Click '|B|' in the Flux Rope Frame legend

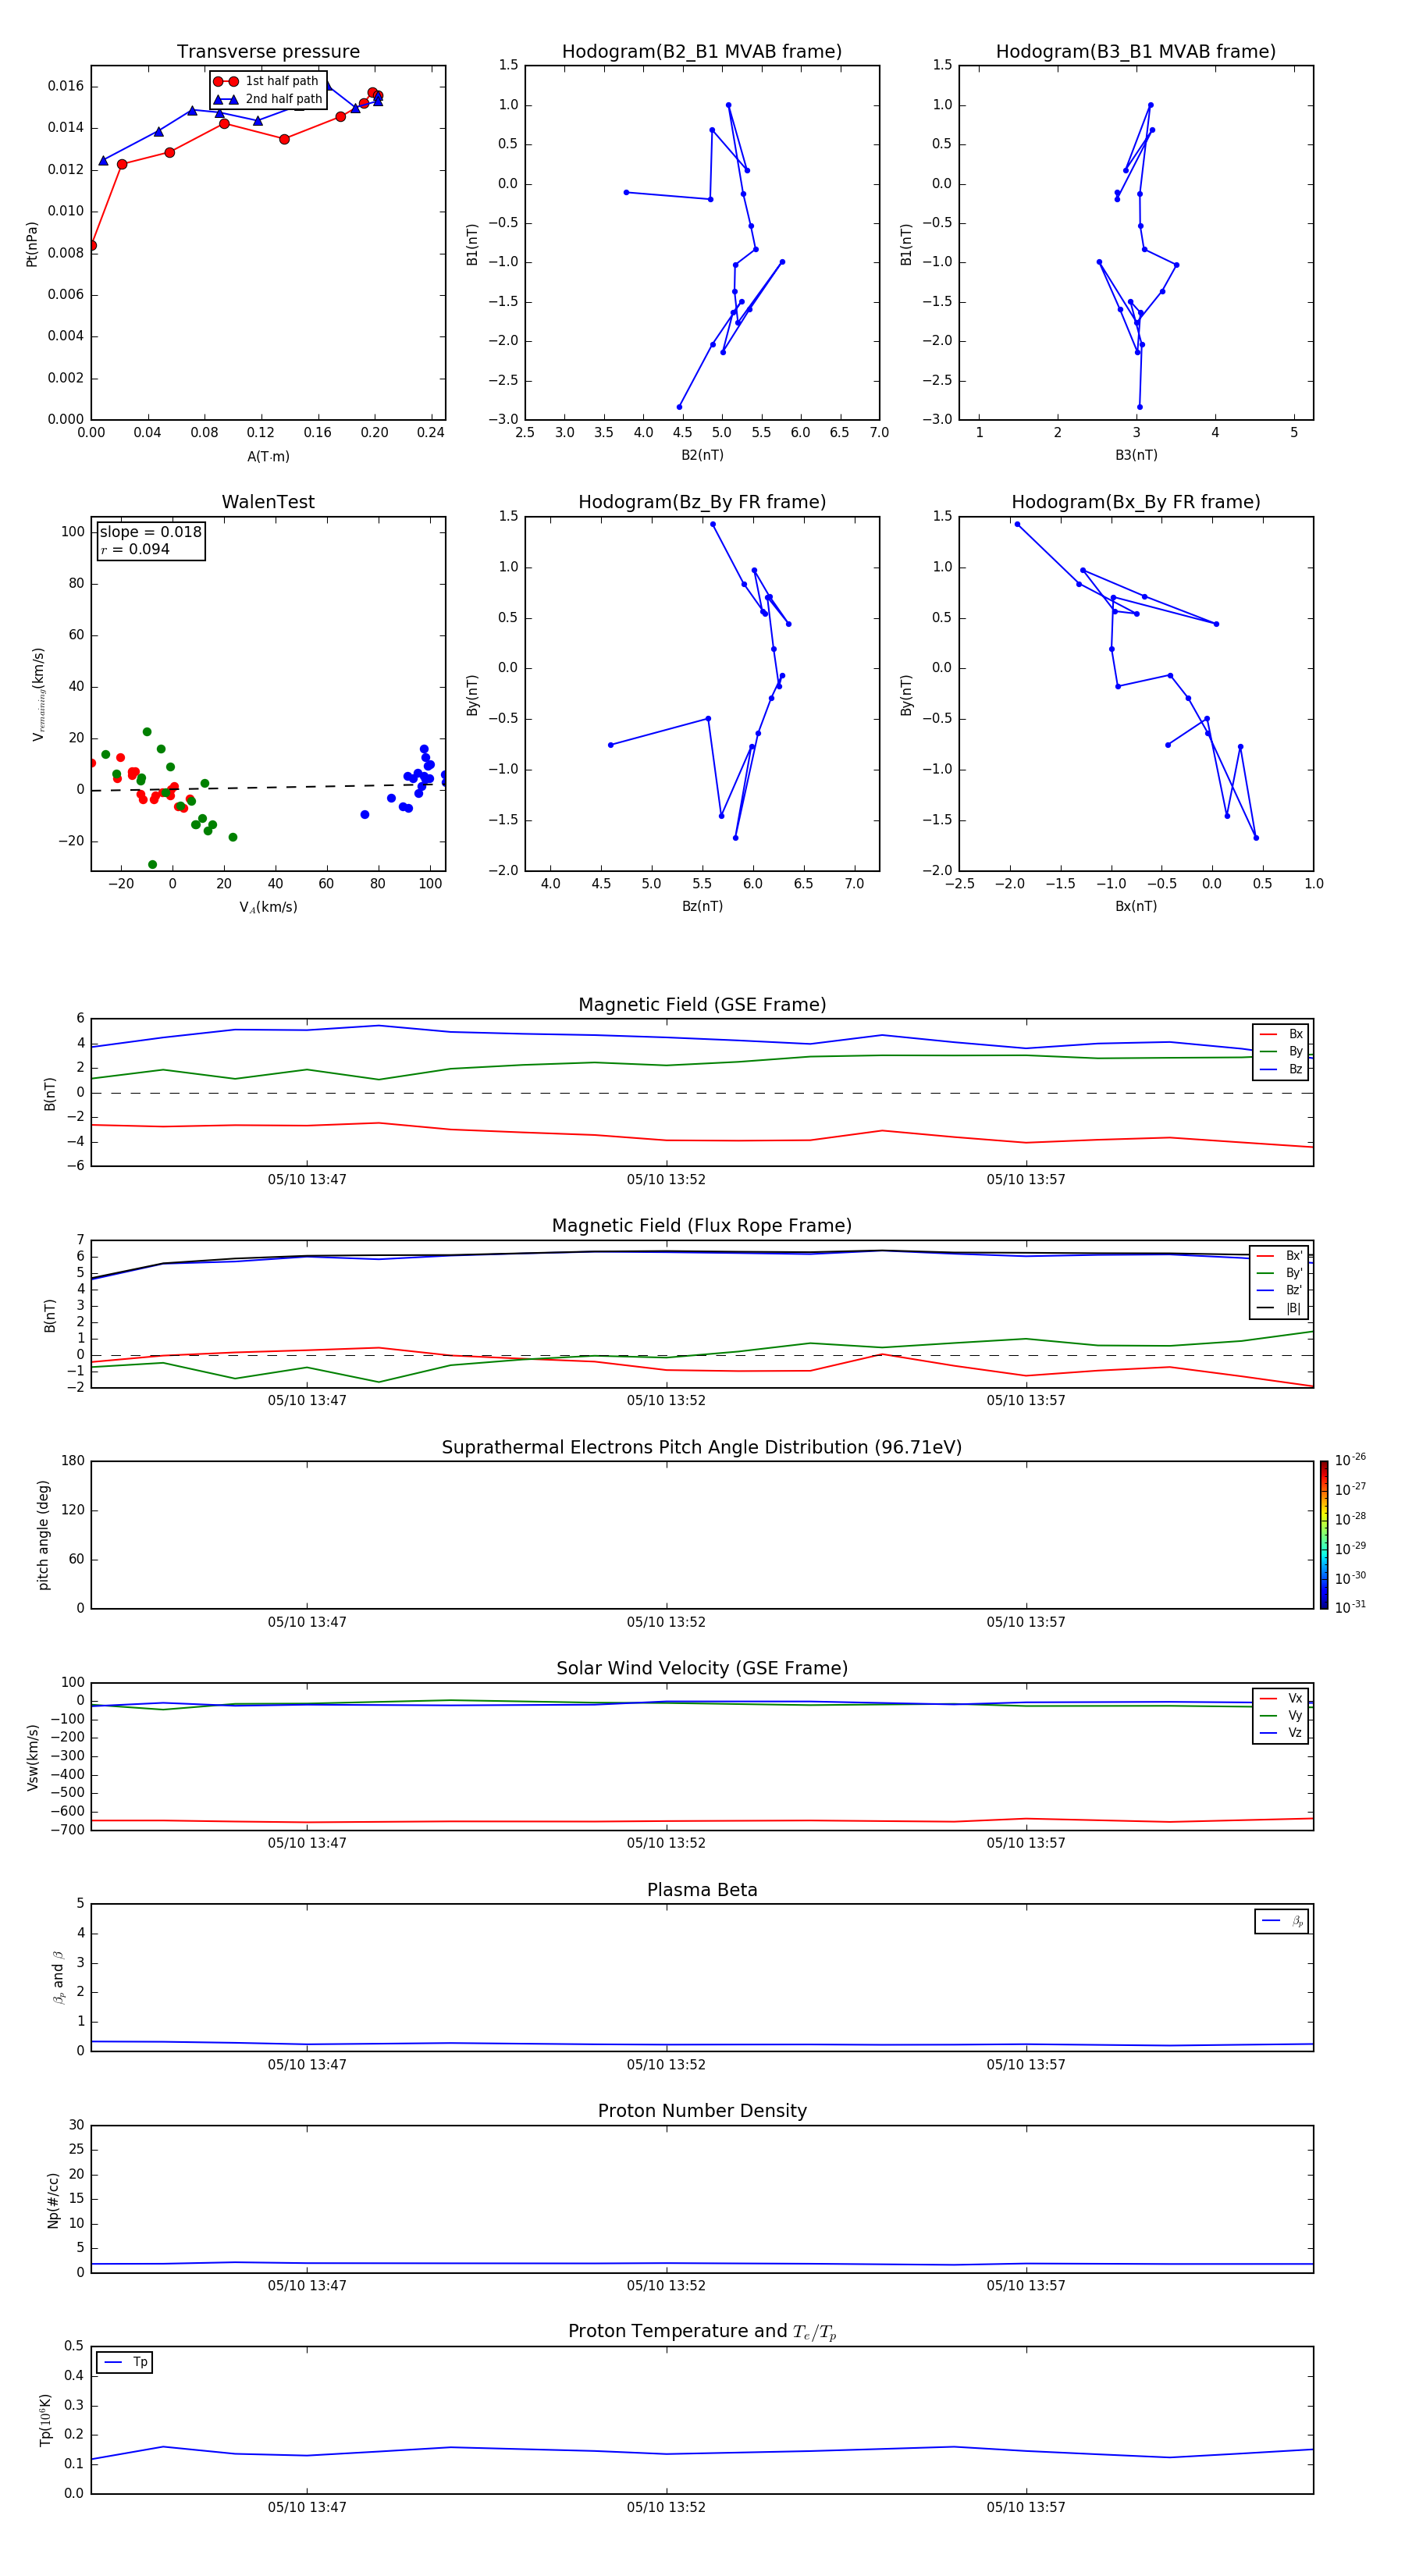click(1294, 1309)
